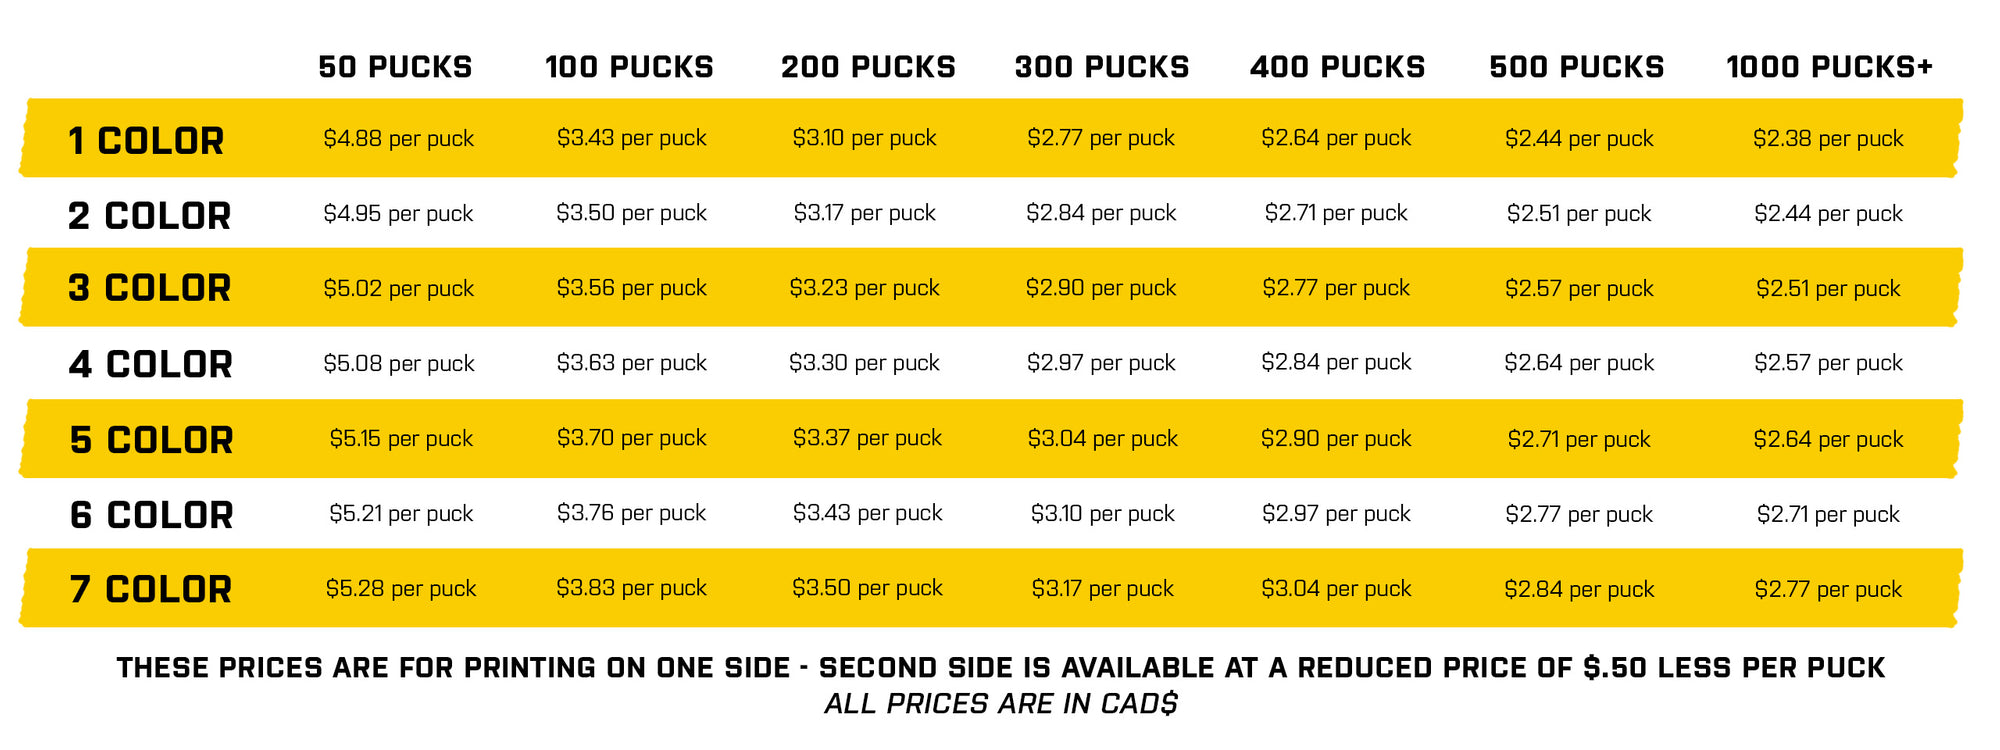Select the 7 COLOR row label
2000x750 pixels.
(150, 590)
